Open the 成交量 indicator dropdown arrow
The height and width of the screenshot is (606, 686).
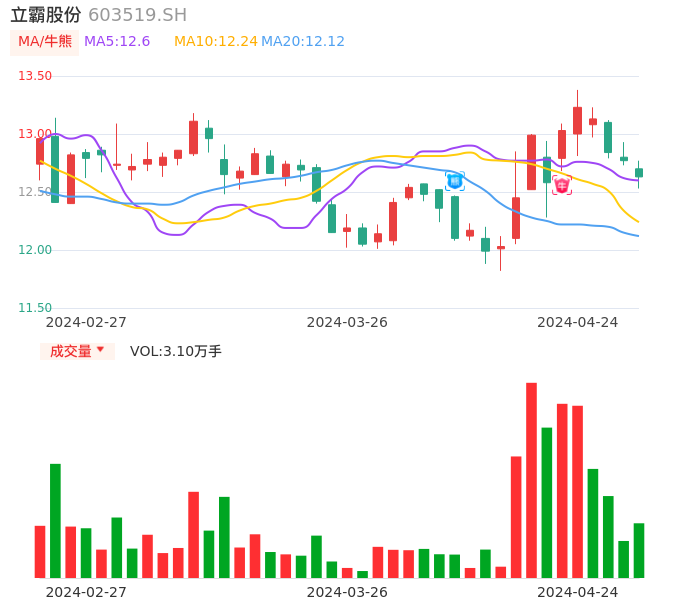click(x=100, y=350)
